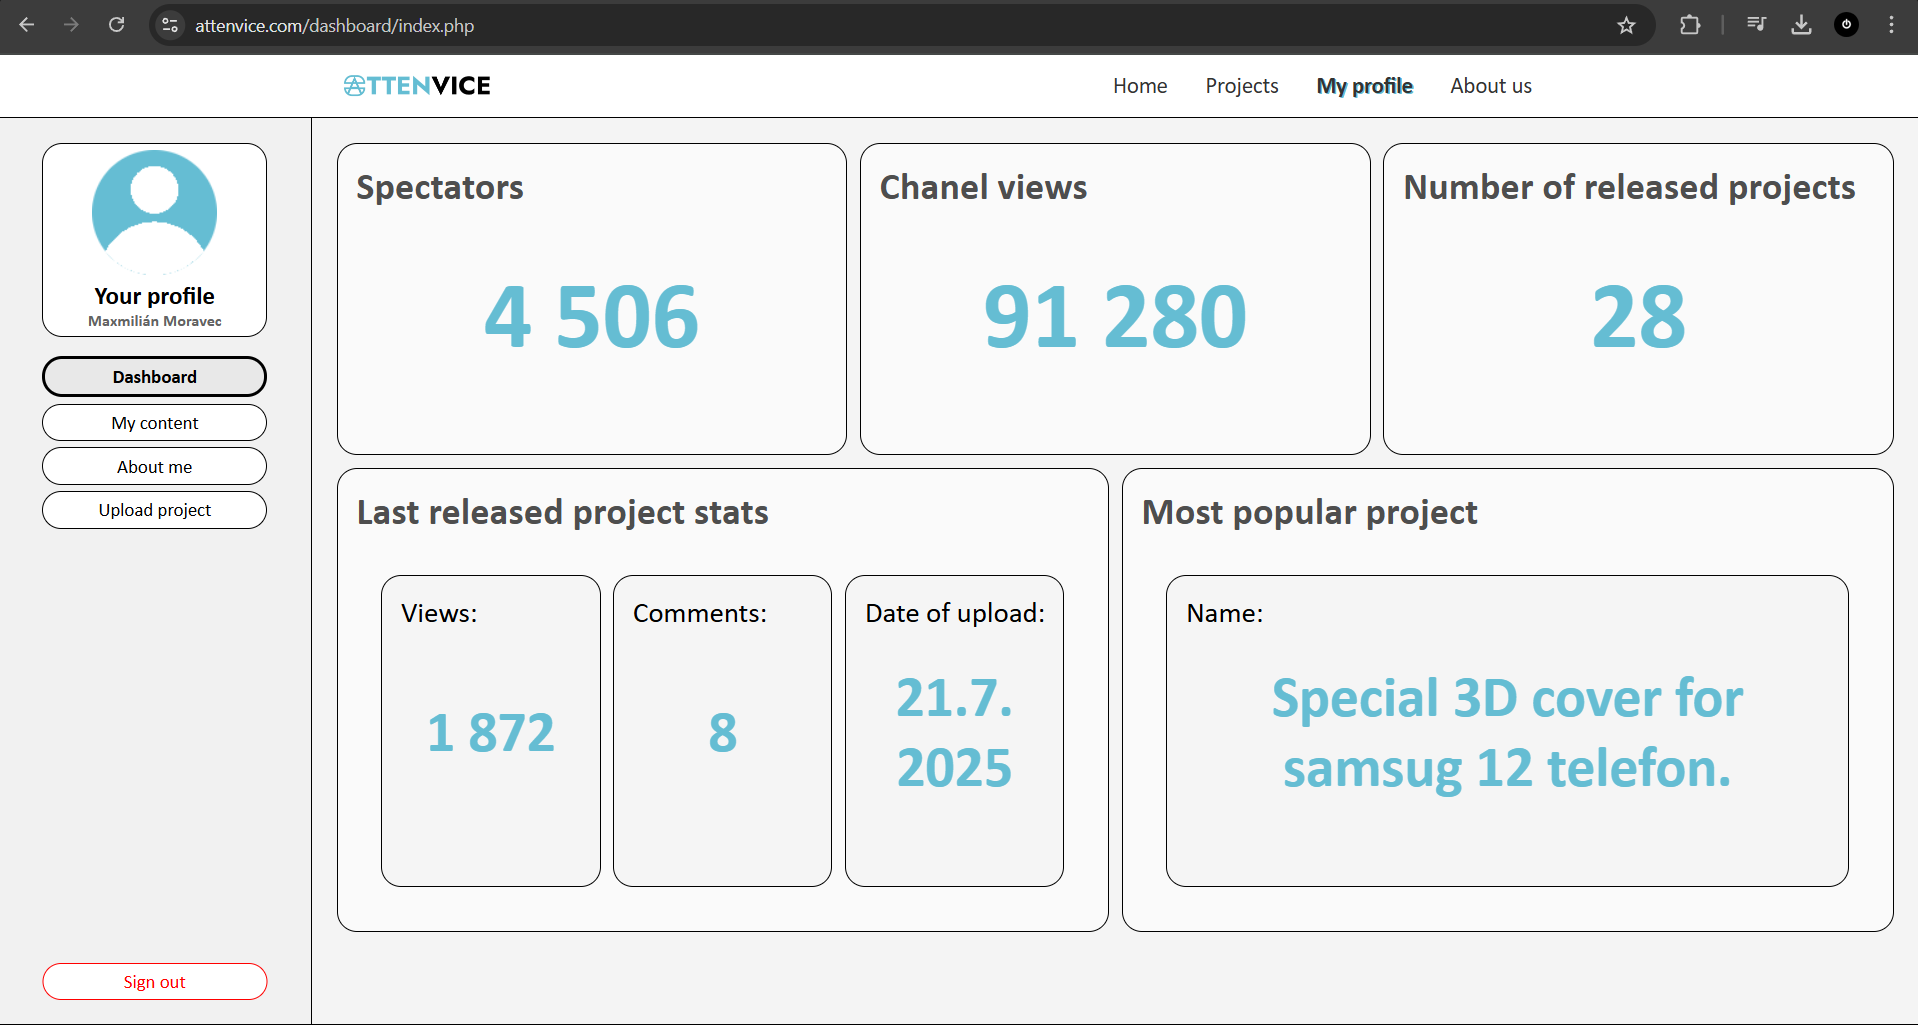Click the channel views value 91 280
Viewport: 1918px width, 1025px height.
1115,317
